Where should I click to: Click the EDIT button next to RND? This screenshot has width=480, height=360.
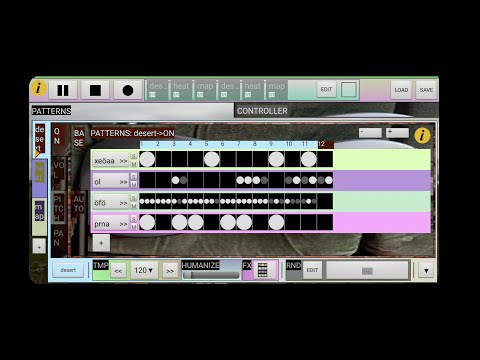point(312,270)
